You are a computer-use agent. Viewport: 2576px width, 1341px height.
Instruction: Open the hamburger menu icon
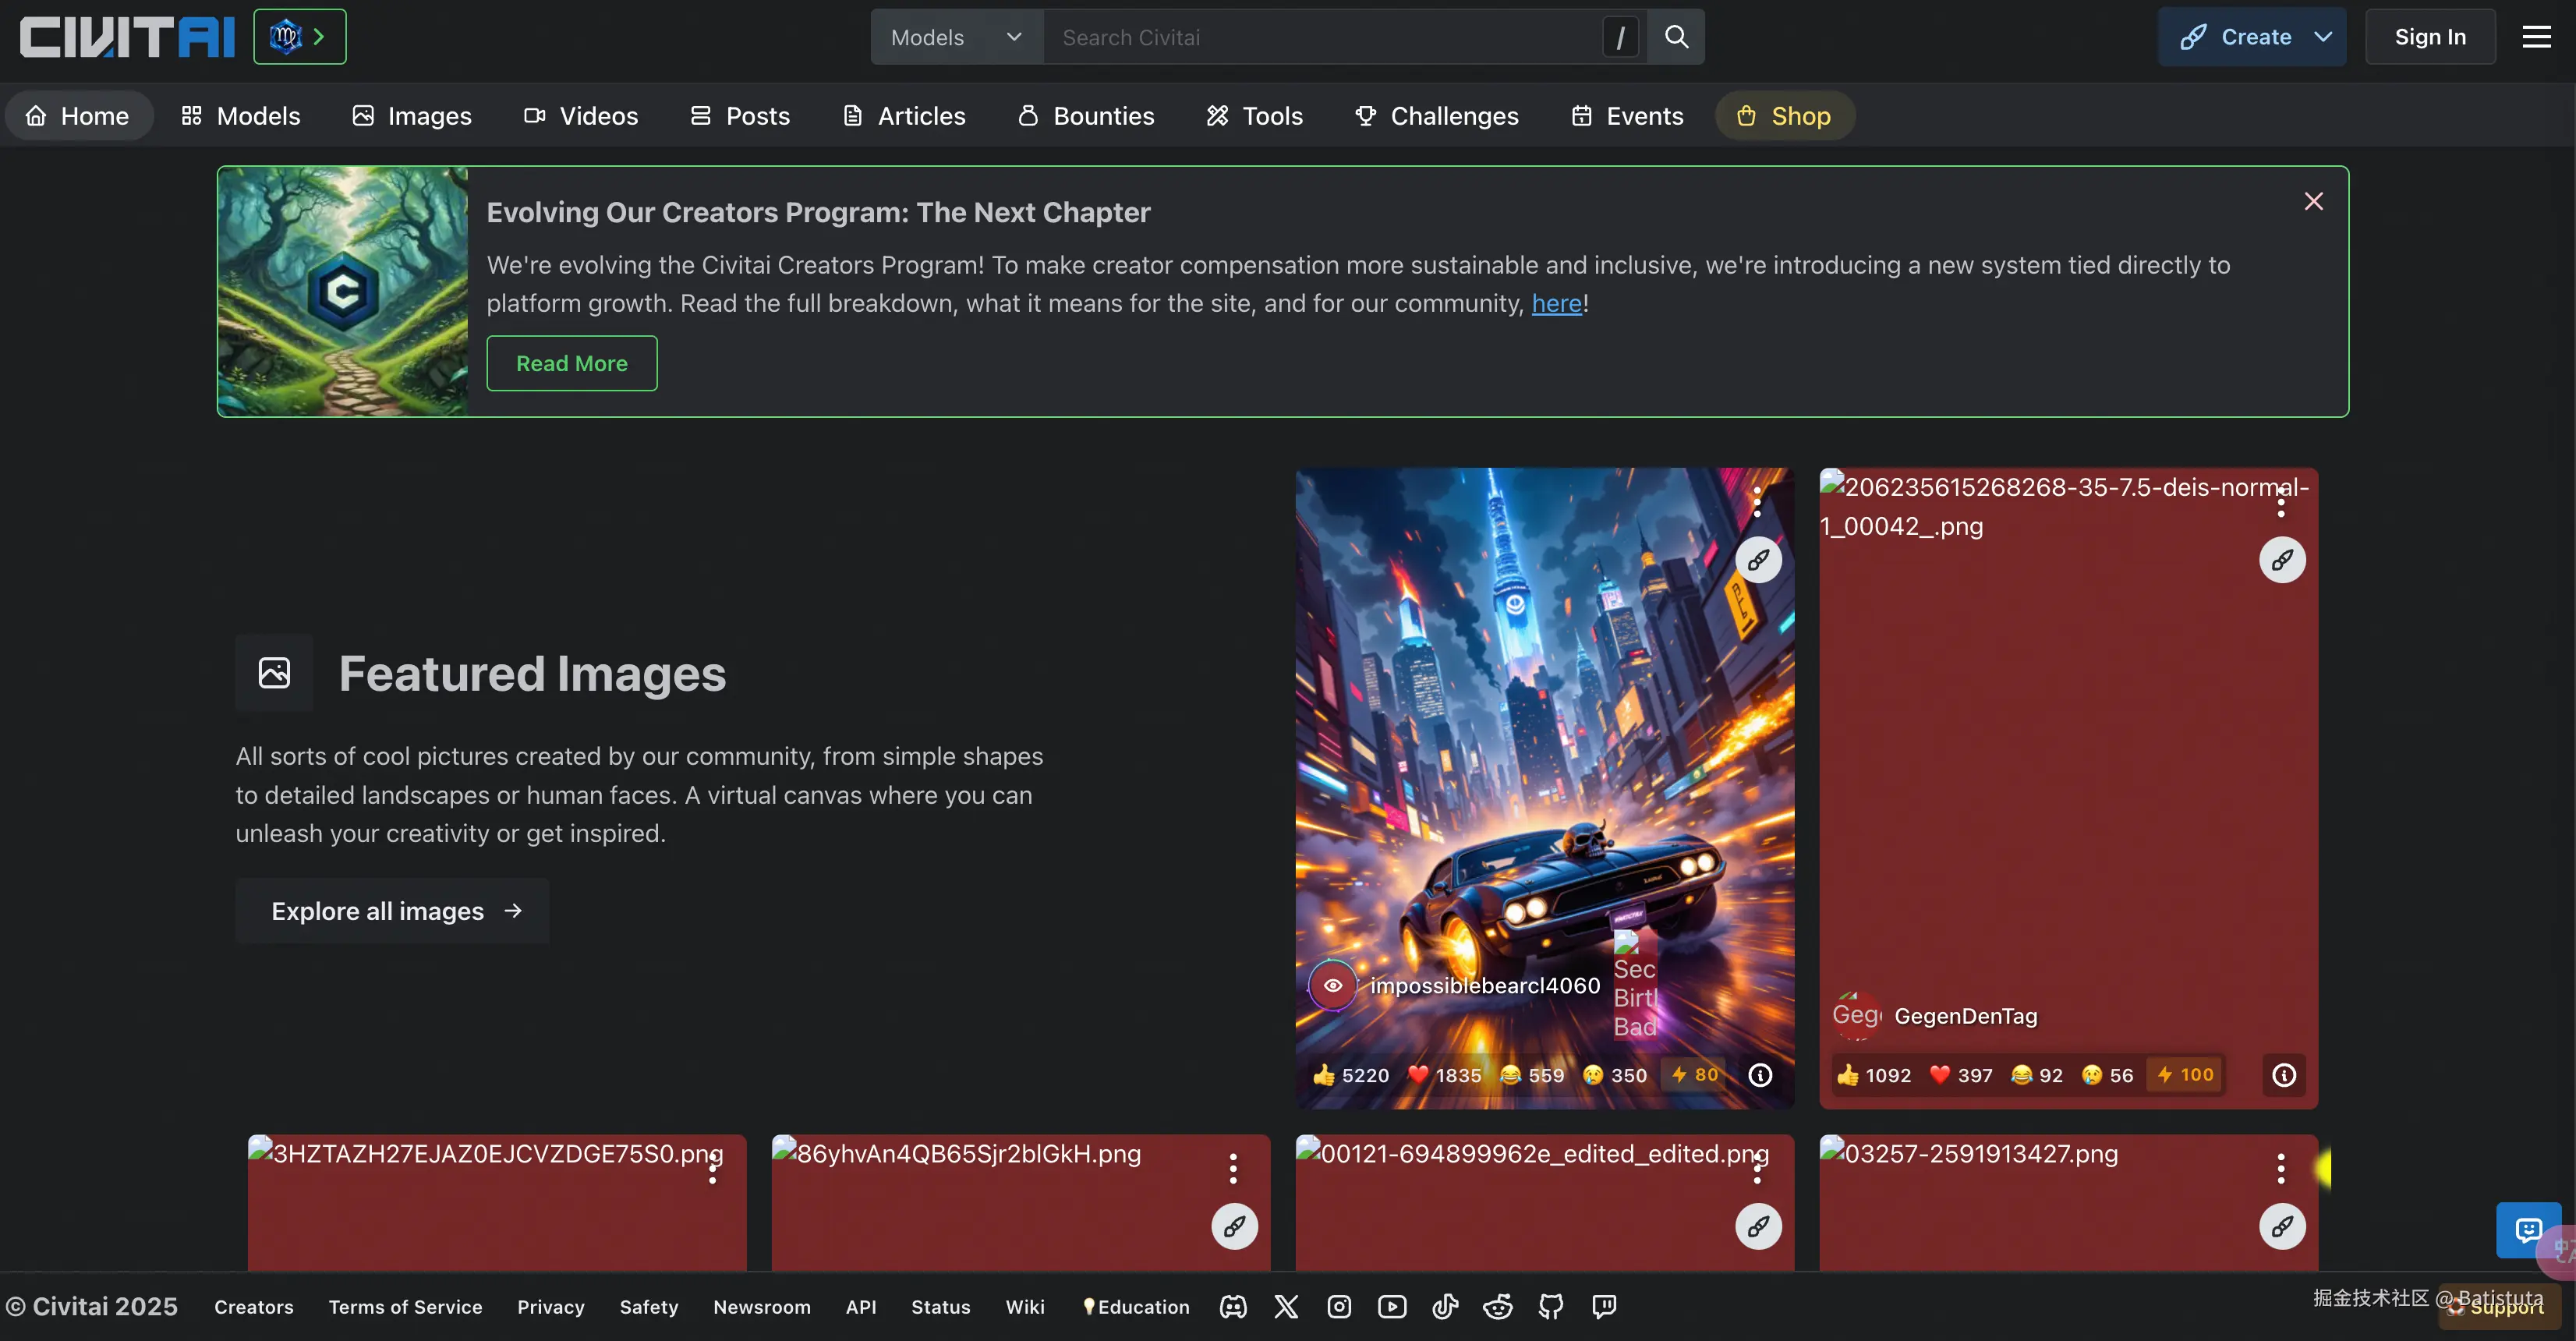[2536, 37]
